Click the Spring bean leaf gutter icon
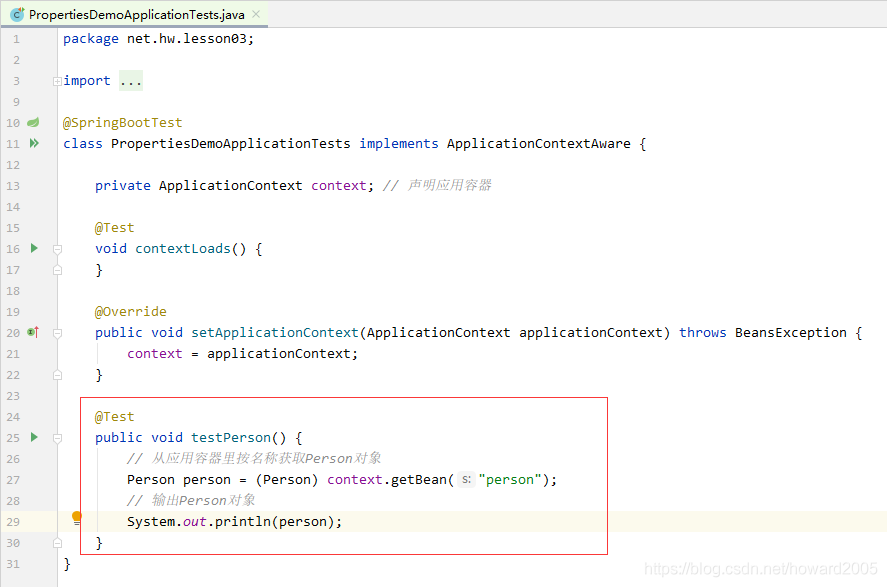Screen dimensions: 887x587 (34, 122)
